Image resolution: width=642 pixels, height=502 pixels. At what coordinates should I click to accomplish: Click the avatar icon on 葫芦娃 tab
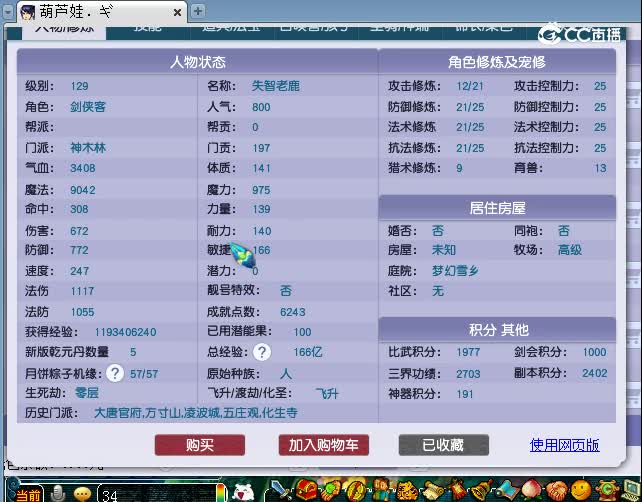point(27,12)
